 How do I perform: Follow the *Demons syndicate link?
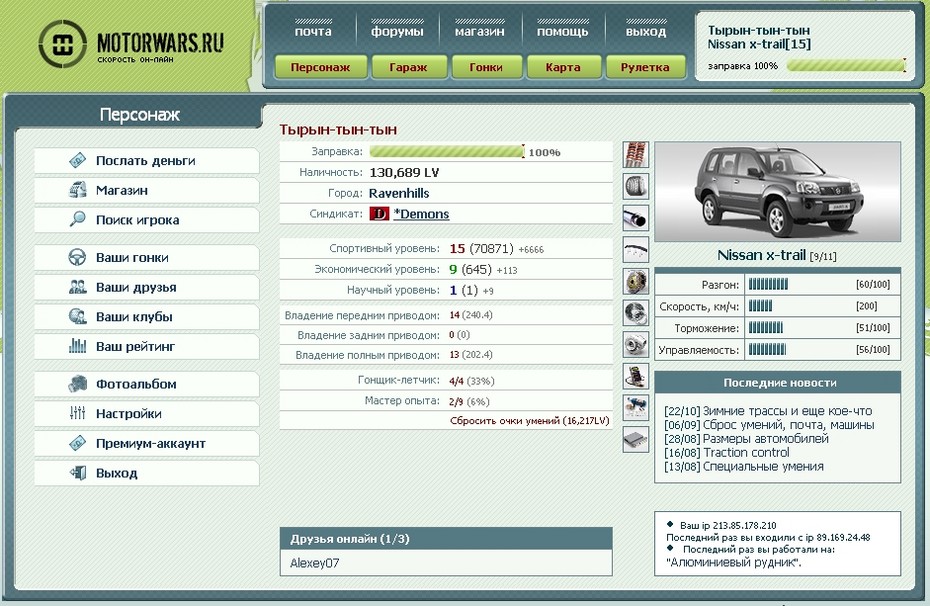coord(422,214)
